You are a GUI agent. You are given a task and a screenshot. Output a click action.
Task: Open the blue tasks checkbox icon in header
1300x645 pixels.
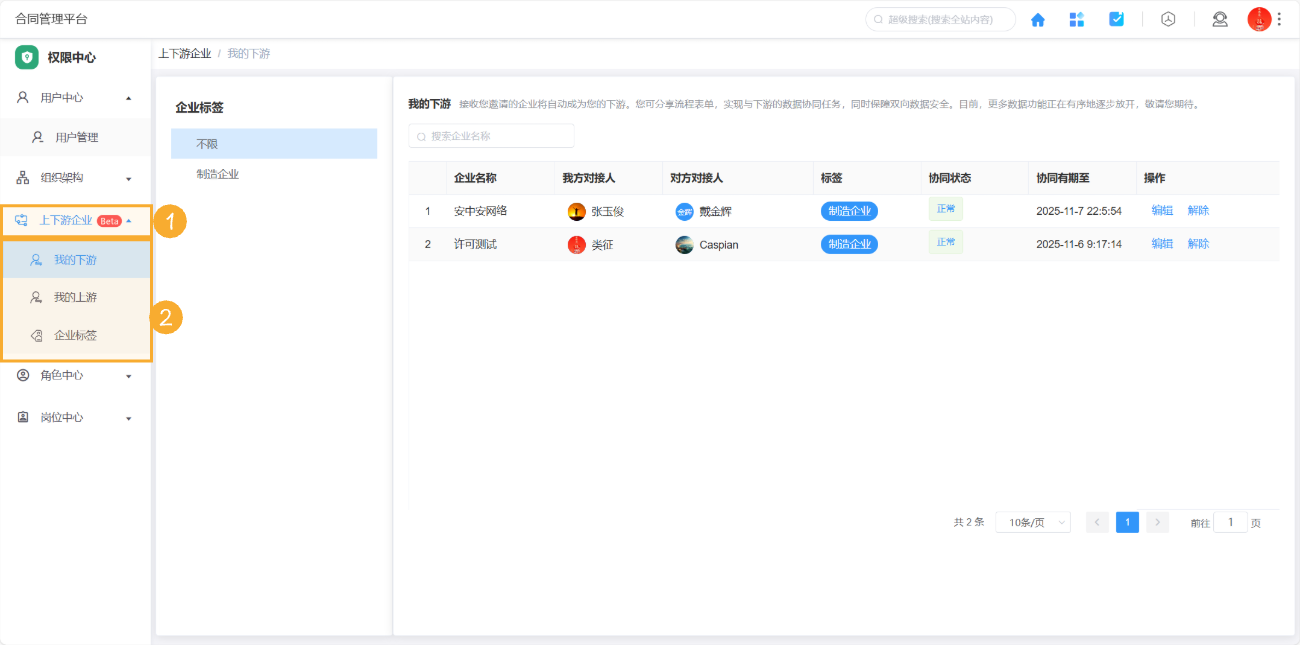[1116, 18]
